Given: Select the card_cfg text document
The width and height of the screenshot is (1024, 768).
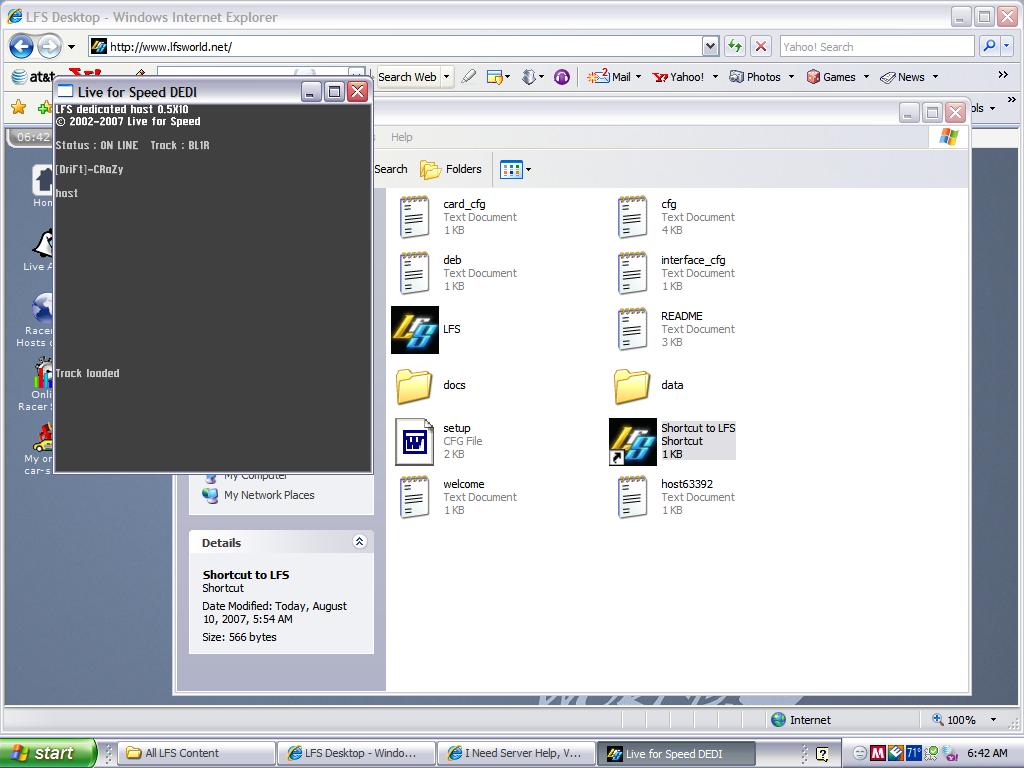Looking at the screenshot, I should [458, 217].
